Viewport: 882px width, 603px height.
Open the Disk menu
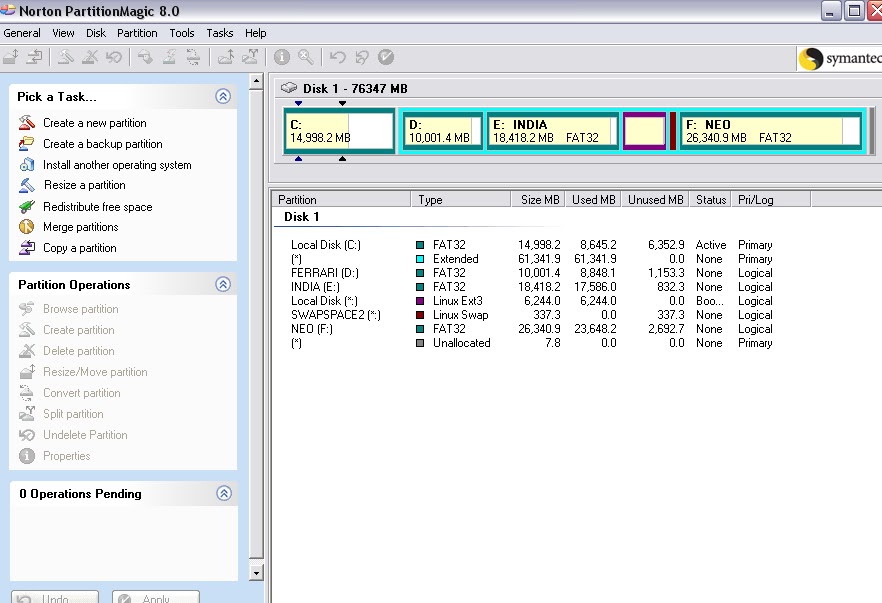[95, 32]
